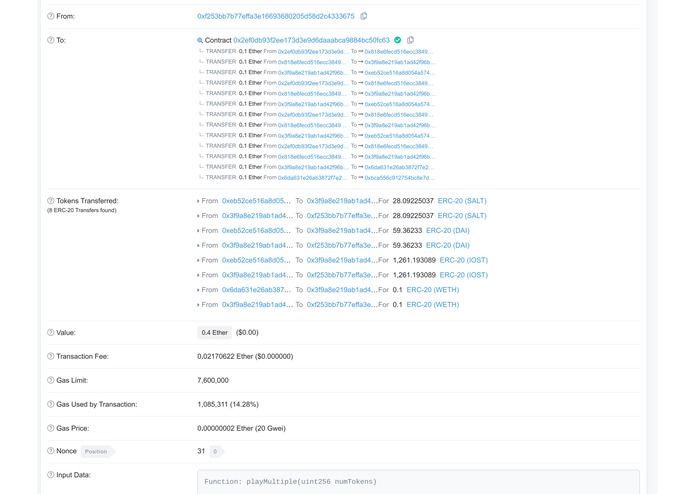Click the green verified checkmark beside the contract address
695x494 pixels.
(x=398, y=40)
